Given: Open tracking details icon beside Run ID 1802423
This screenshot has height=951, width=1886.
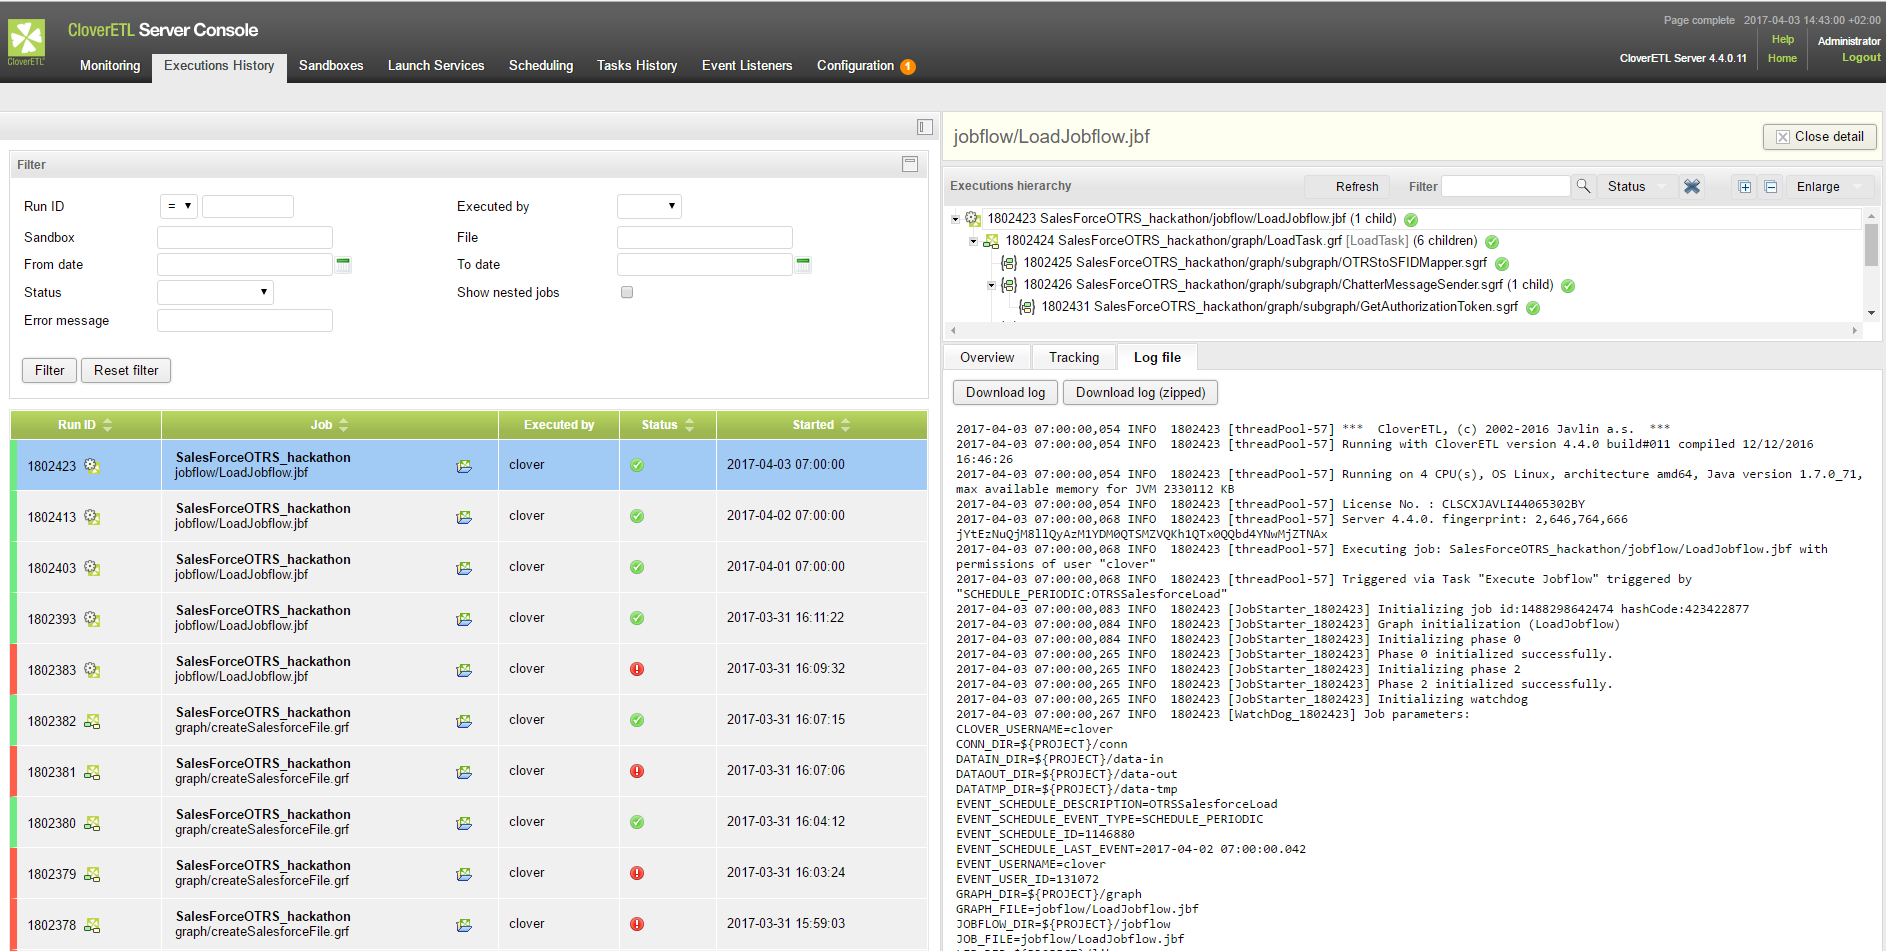Looking at the screenshot, I should pos(92,466).
